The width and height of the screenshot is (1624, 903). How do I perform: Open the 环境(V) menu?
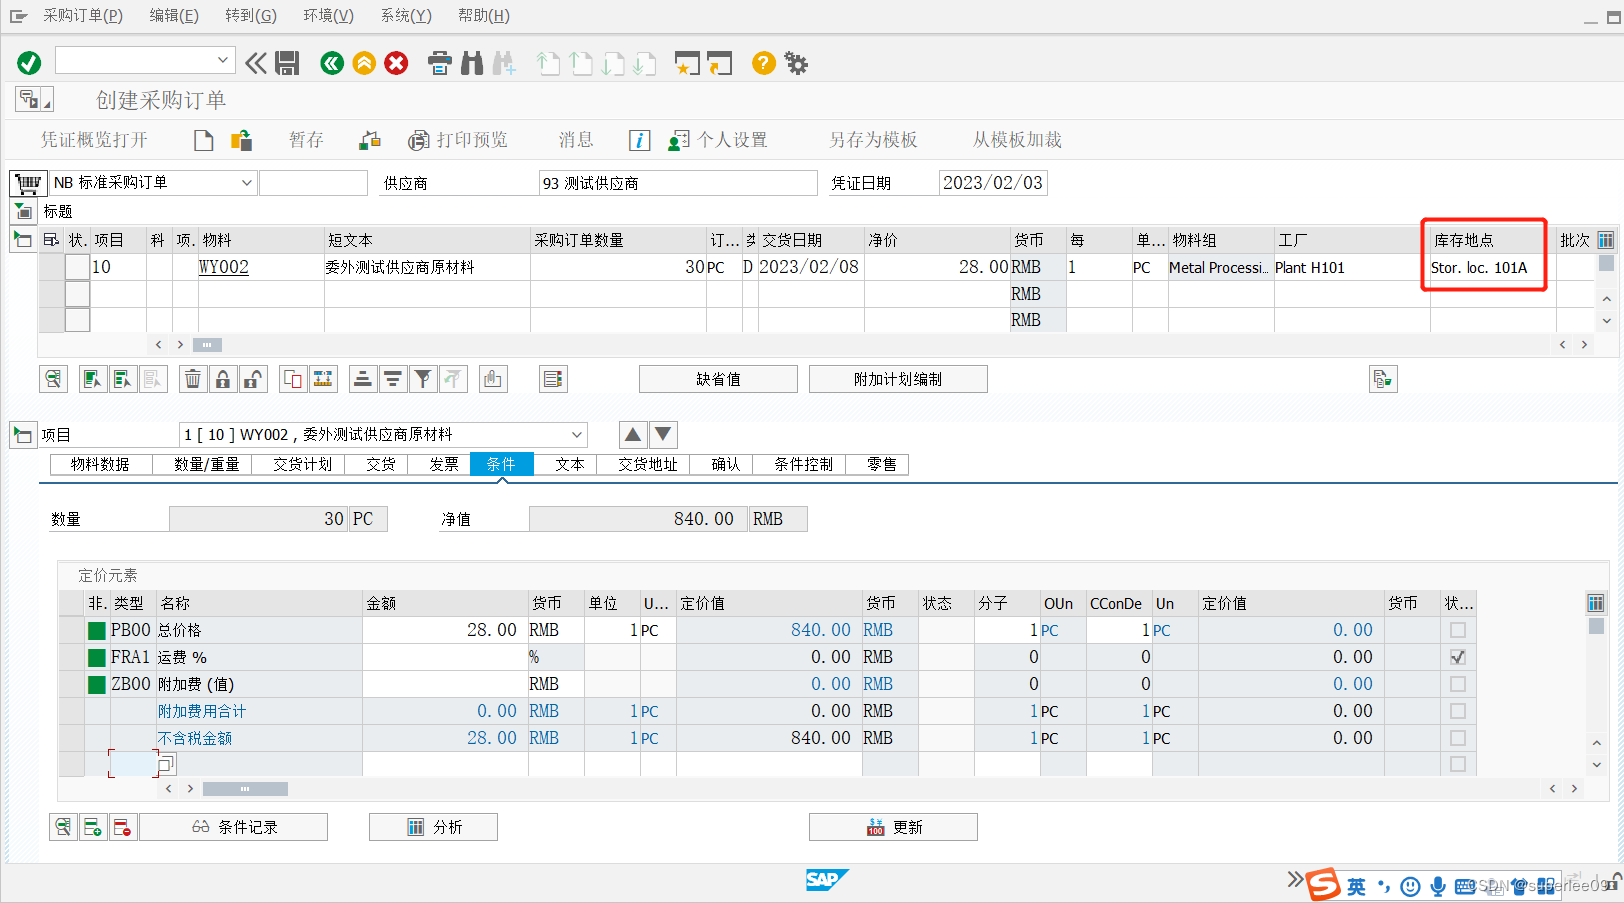(328, 16)
